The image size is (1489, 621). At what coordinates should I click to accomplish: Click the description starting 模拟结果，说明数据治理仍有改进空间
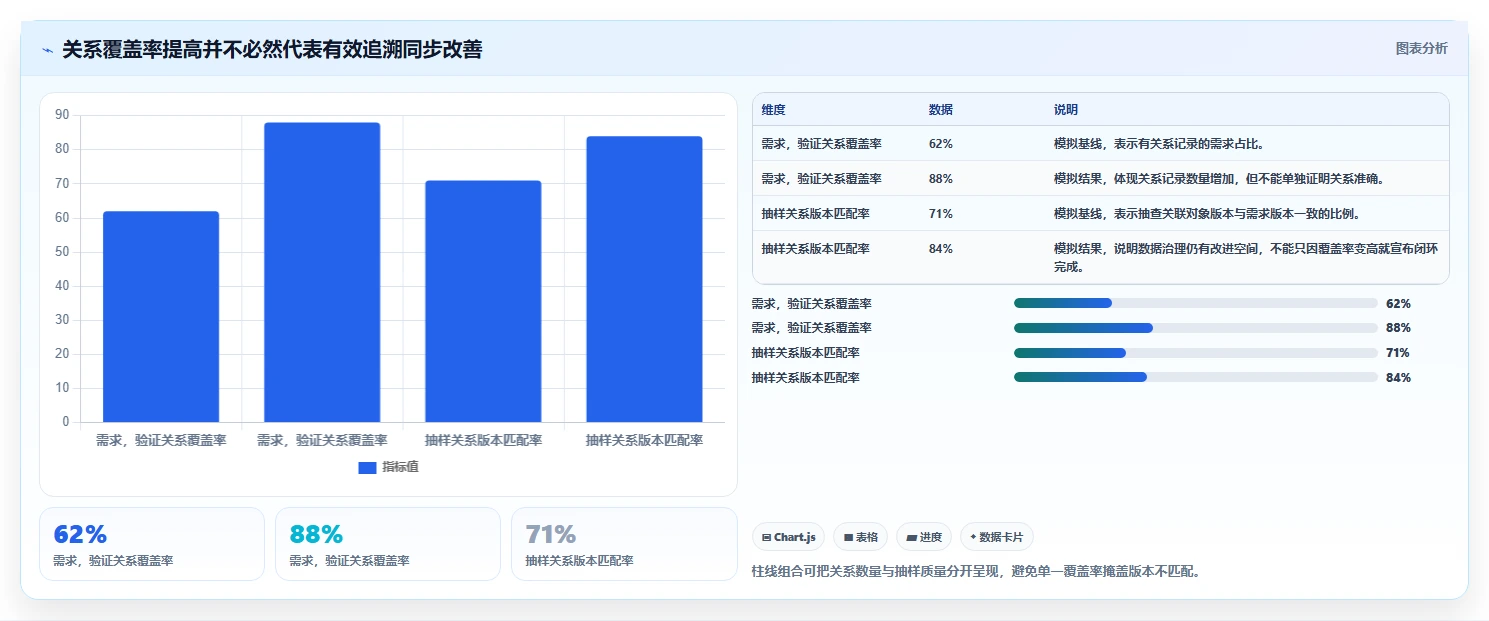pyautogui.click(x=1246, y=257)
